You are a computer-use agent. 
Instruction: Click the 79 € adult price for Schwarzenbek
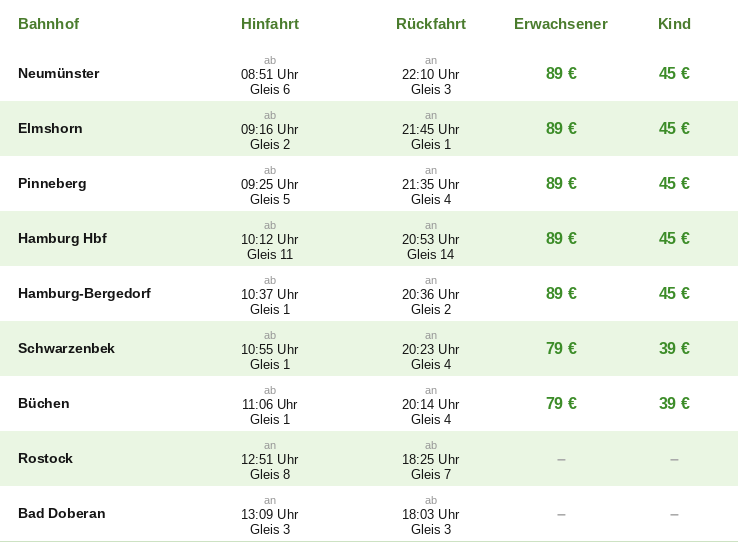pos(561,349)
